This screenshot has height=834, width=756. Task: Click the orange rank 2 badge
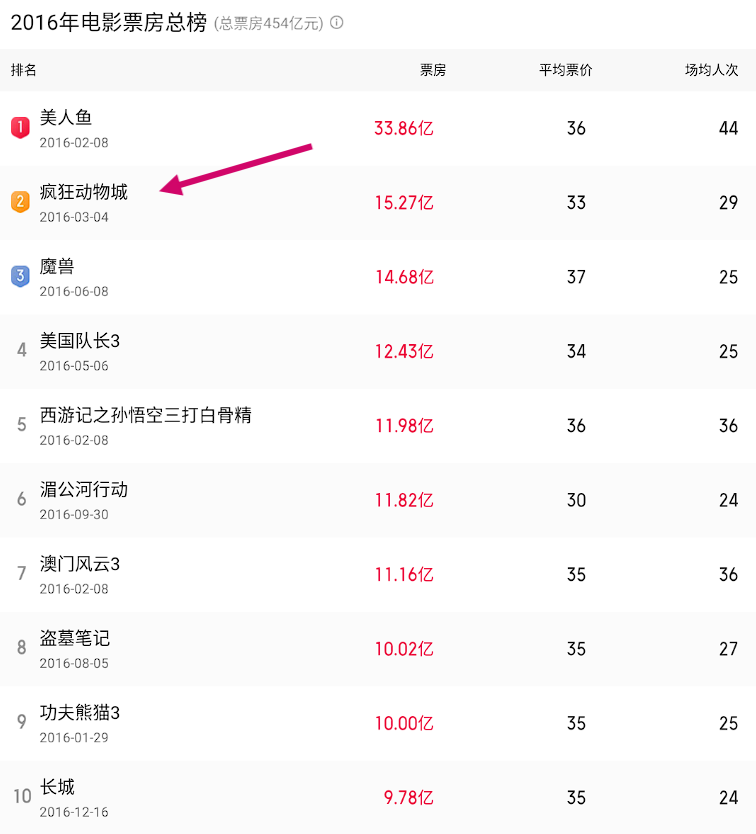(x=20, y=202)
